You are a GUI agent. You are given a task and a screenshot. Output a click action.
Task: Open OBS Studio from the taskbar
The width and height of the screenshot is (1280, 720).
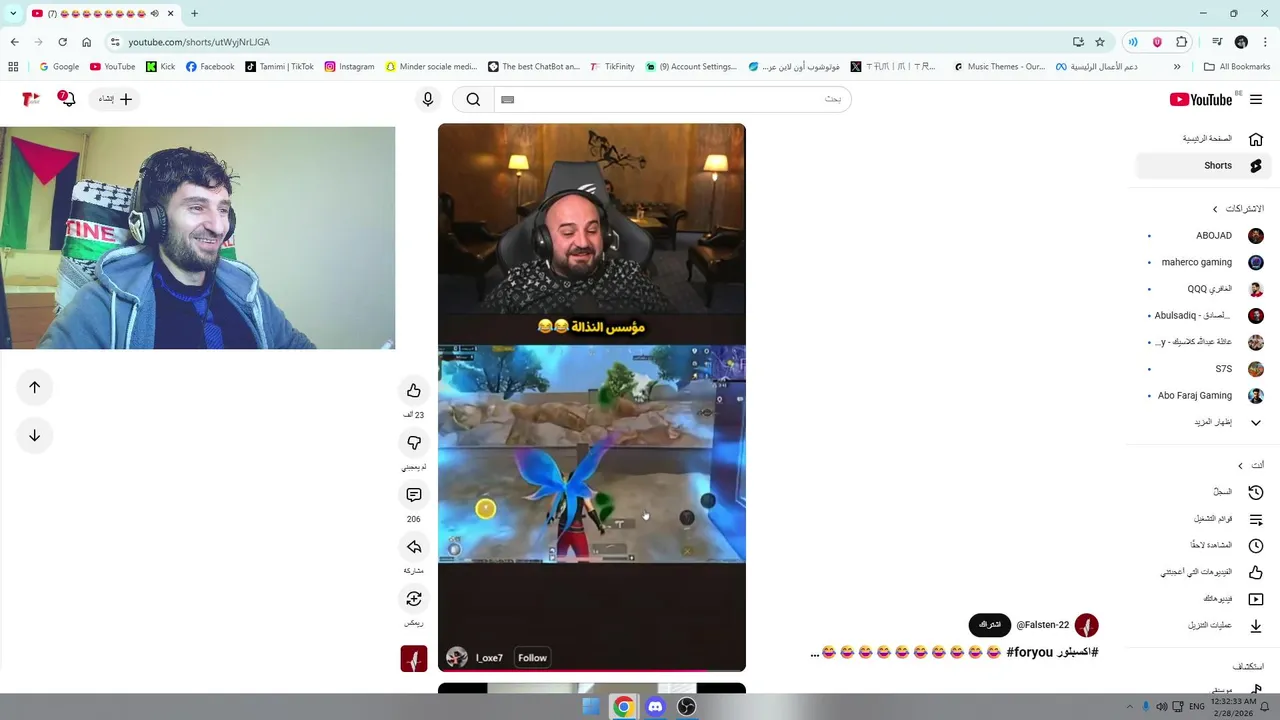[686, 707]
